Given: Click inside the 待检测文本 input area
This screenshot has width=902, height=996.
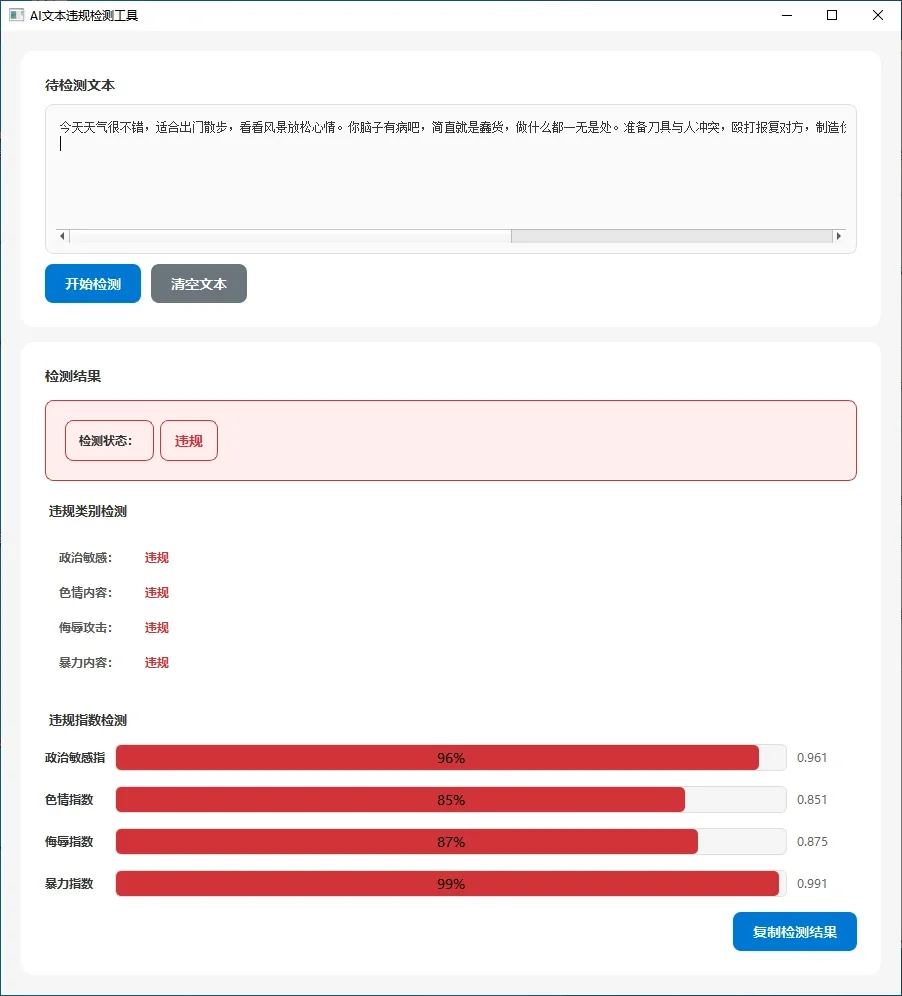Looking at the screenshot, I should (x=451, y=178).
